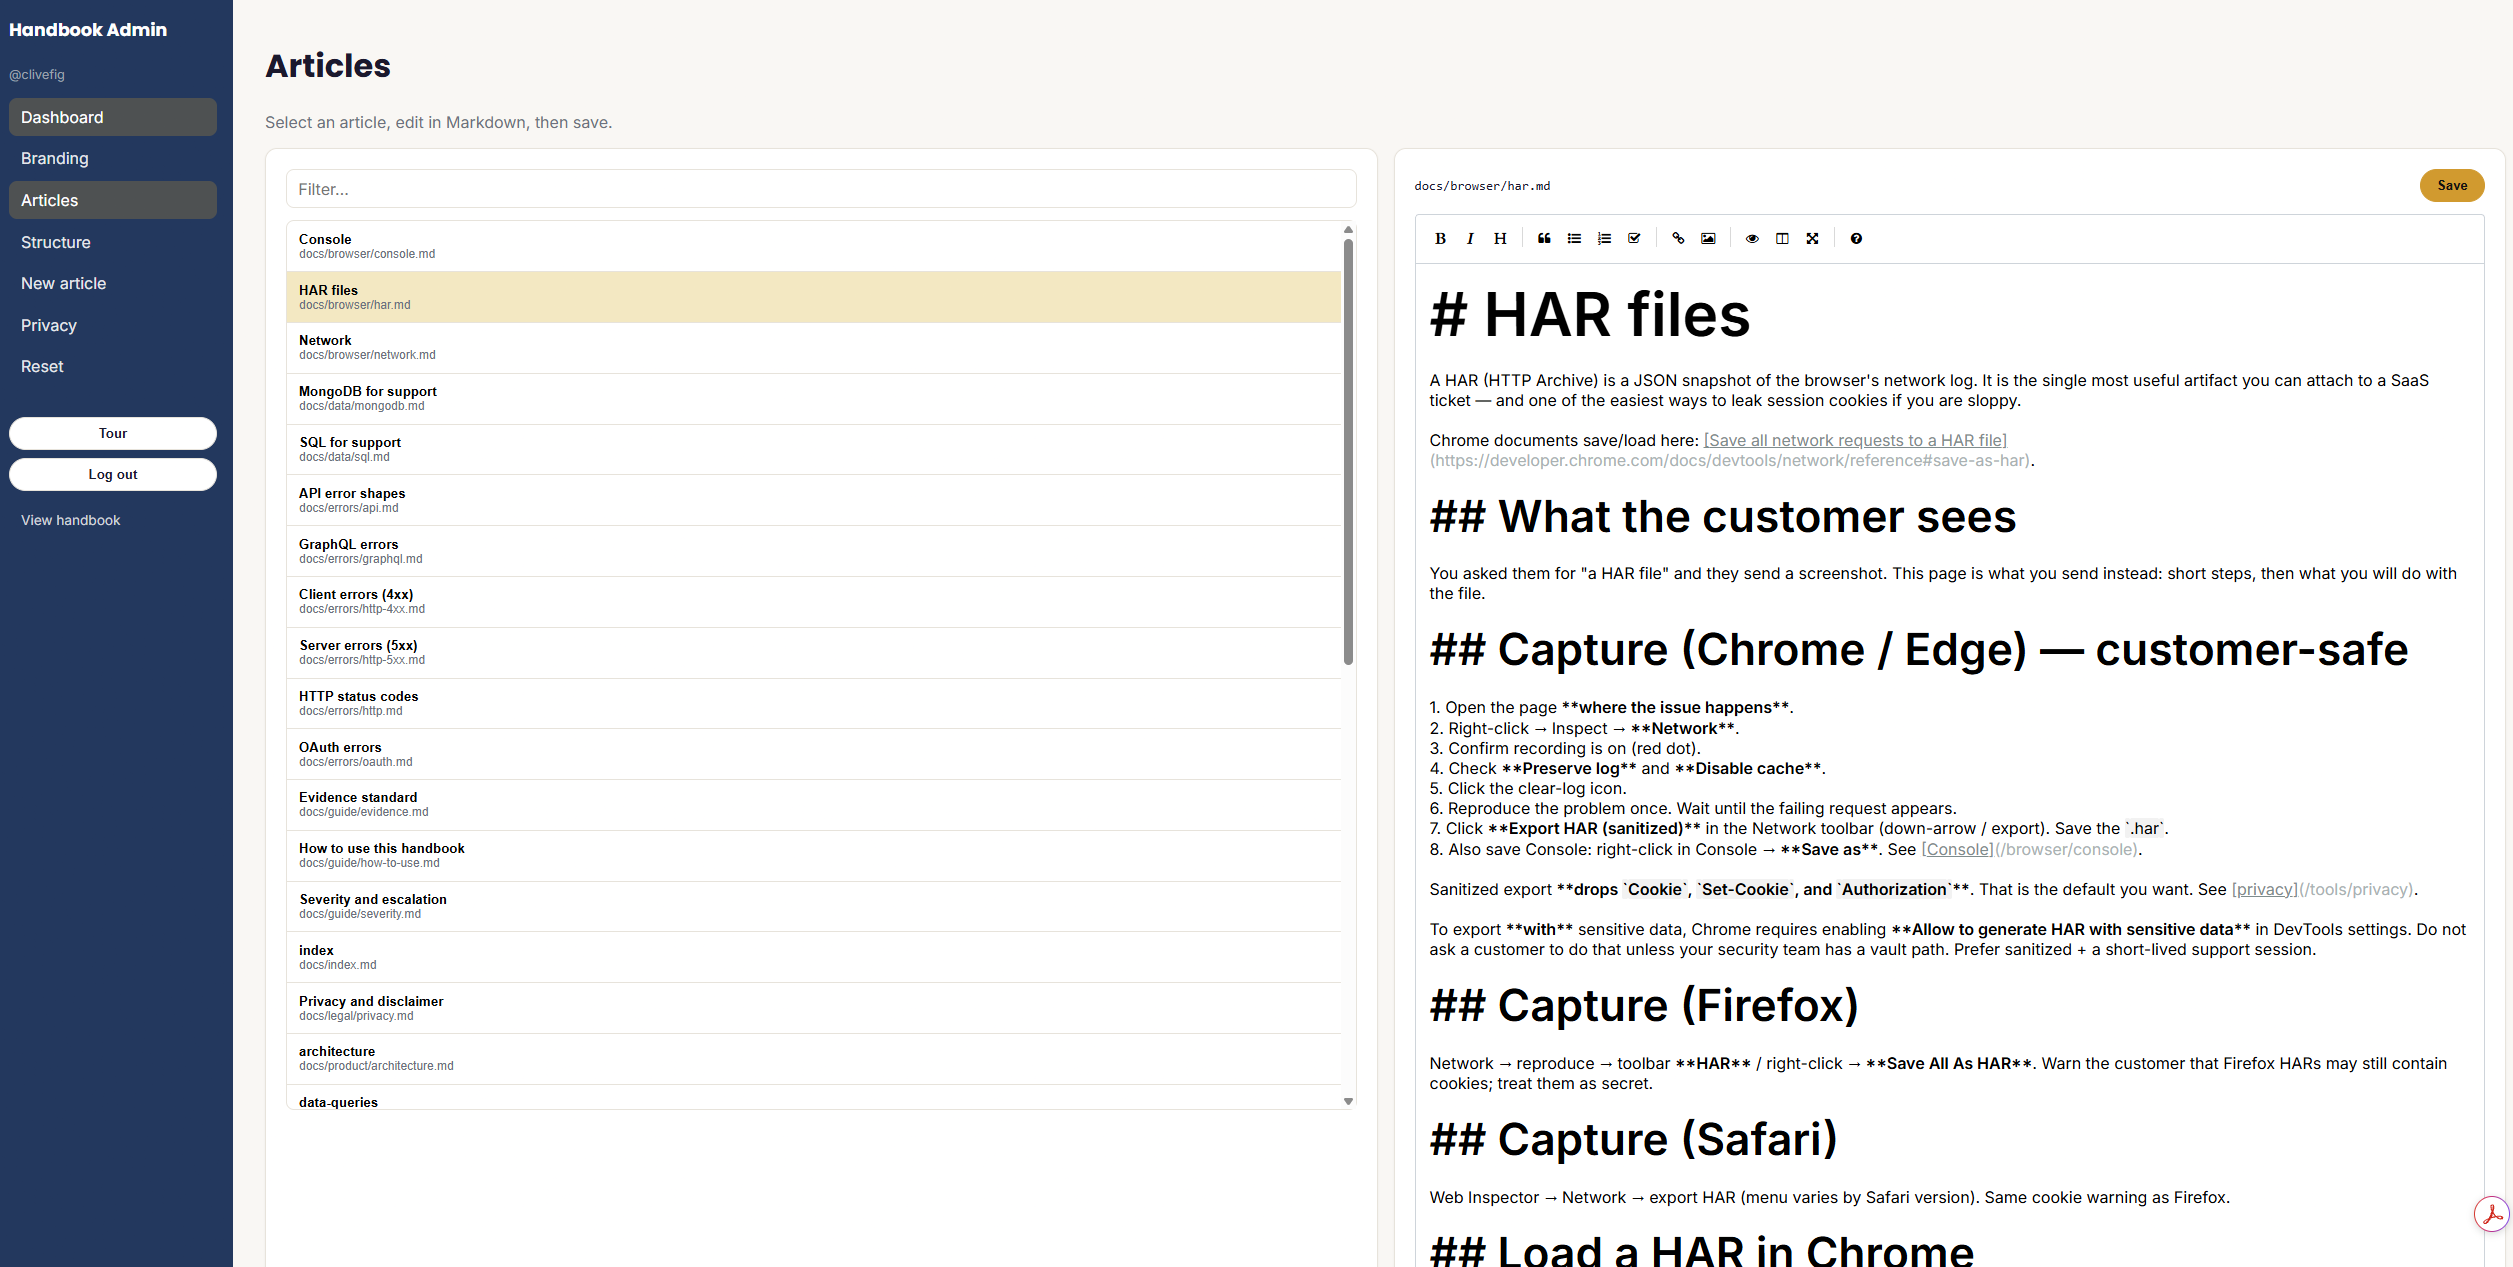Viewport: 2513px width, 1267px height.
Task: Start the Tour
Action: click(x=113, y=433)
